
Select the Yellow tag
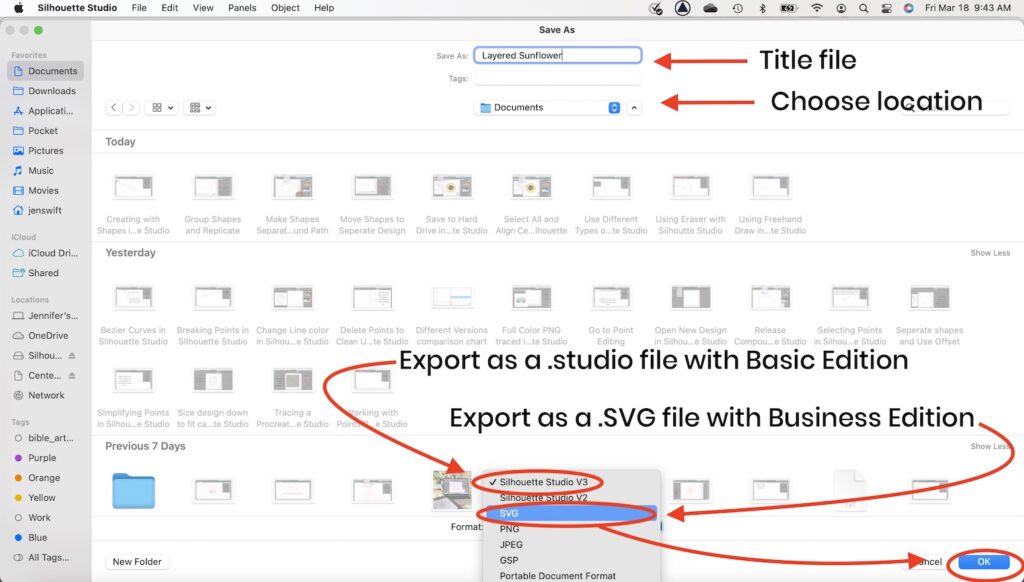pyautogui.click(x=45, y=497)
